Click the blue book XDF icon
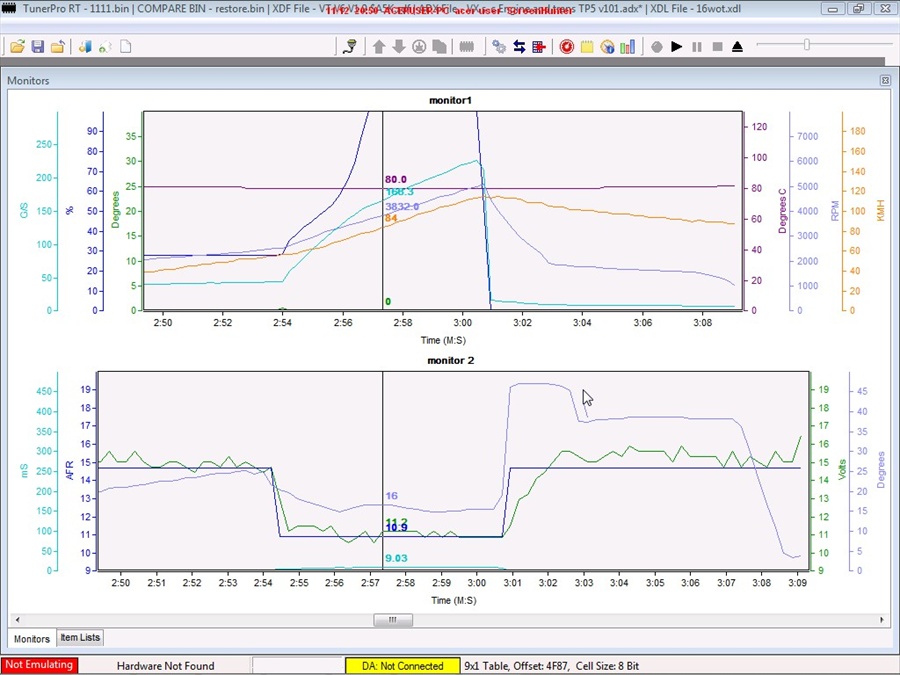The height and width of the screenshot is (675, 900). click(85, 47)
